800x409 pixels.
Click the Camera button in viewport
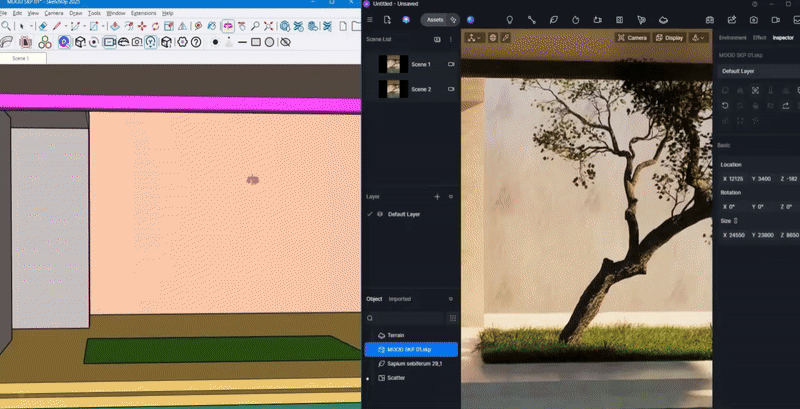click(x=632, y=37)
